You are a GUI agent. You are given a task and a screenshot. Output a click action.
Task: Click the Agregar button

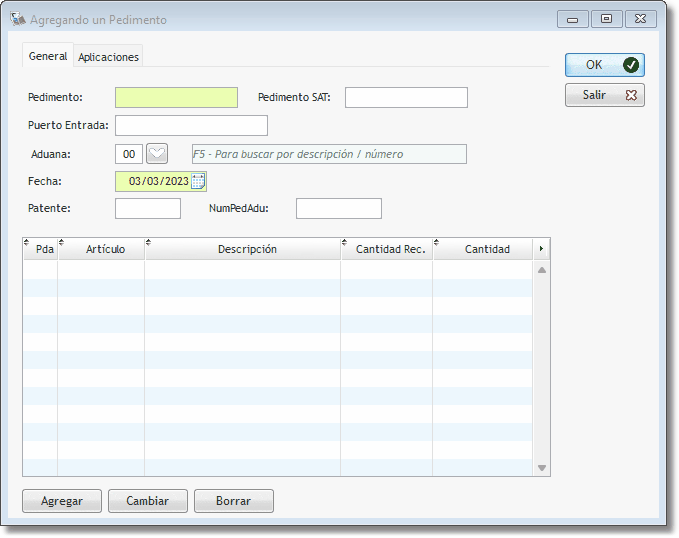coord(62,501)
